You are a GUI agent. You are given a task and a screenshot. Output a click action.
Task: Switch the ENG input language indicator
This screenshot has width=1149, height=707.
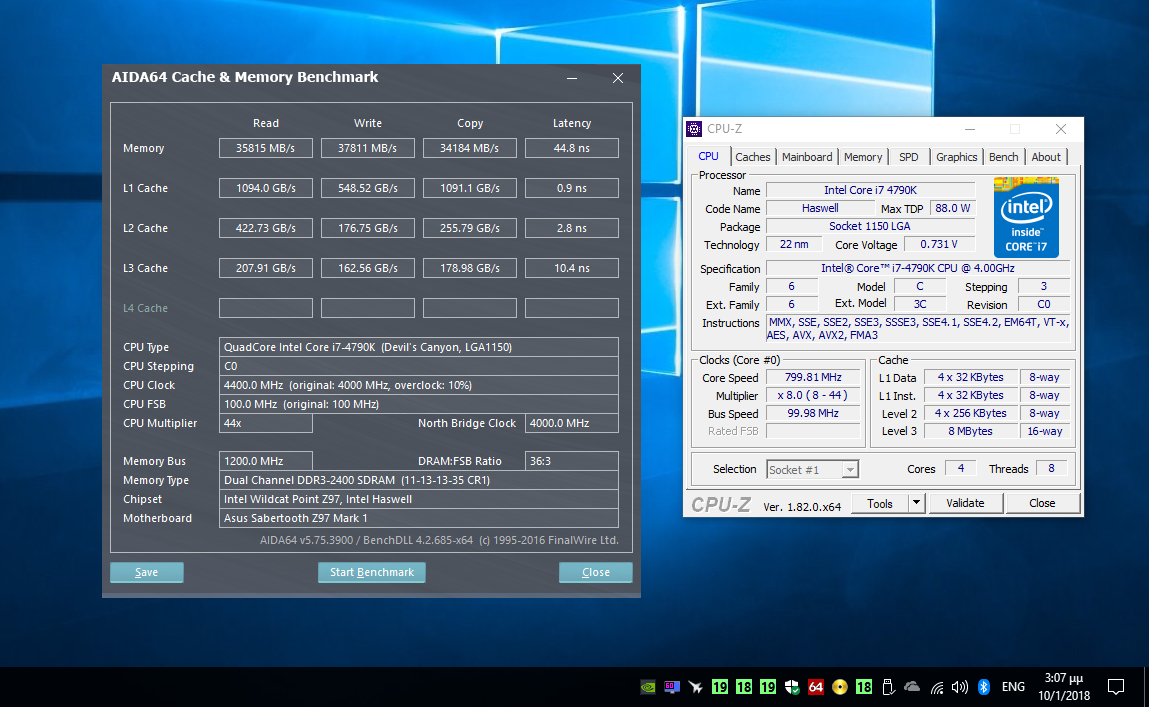1013,686
